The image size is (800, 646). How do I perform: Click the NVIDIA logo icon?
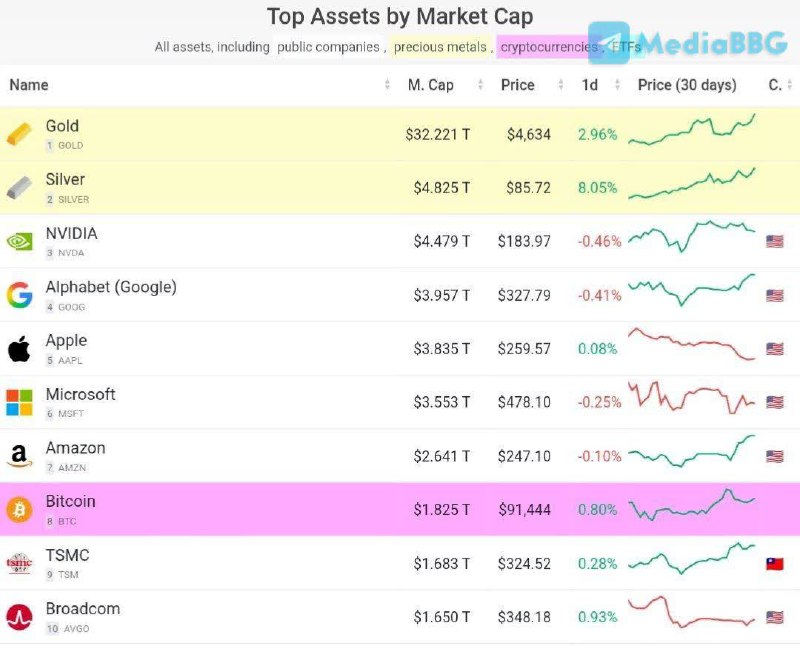pos(19,241)
